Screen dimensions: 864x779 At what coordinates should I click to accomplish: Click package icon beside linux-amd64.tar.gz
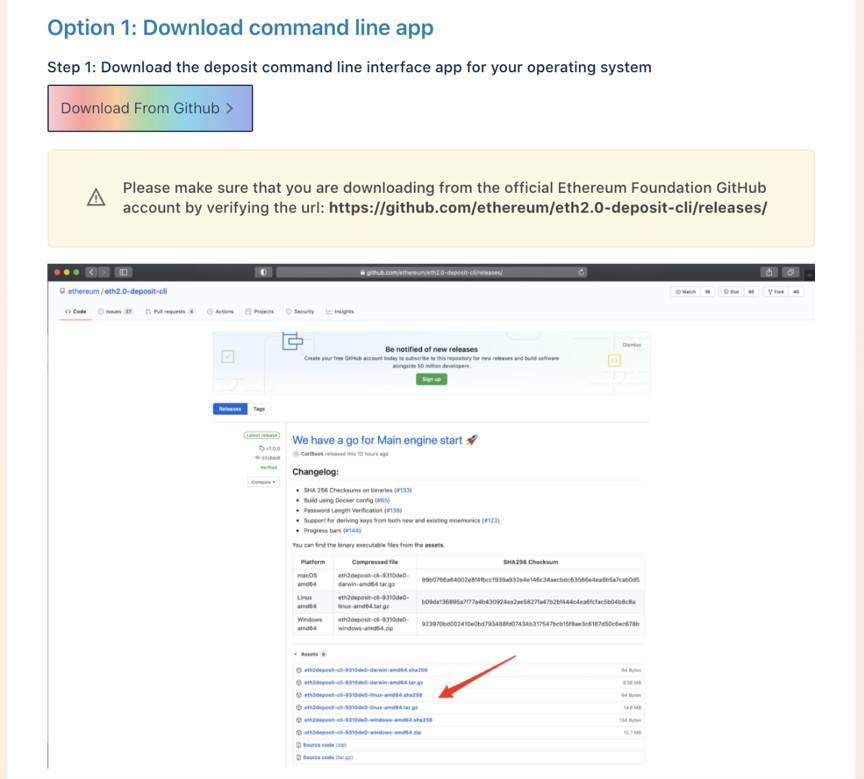pyautogui.click(x=299, y=708)
